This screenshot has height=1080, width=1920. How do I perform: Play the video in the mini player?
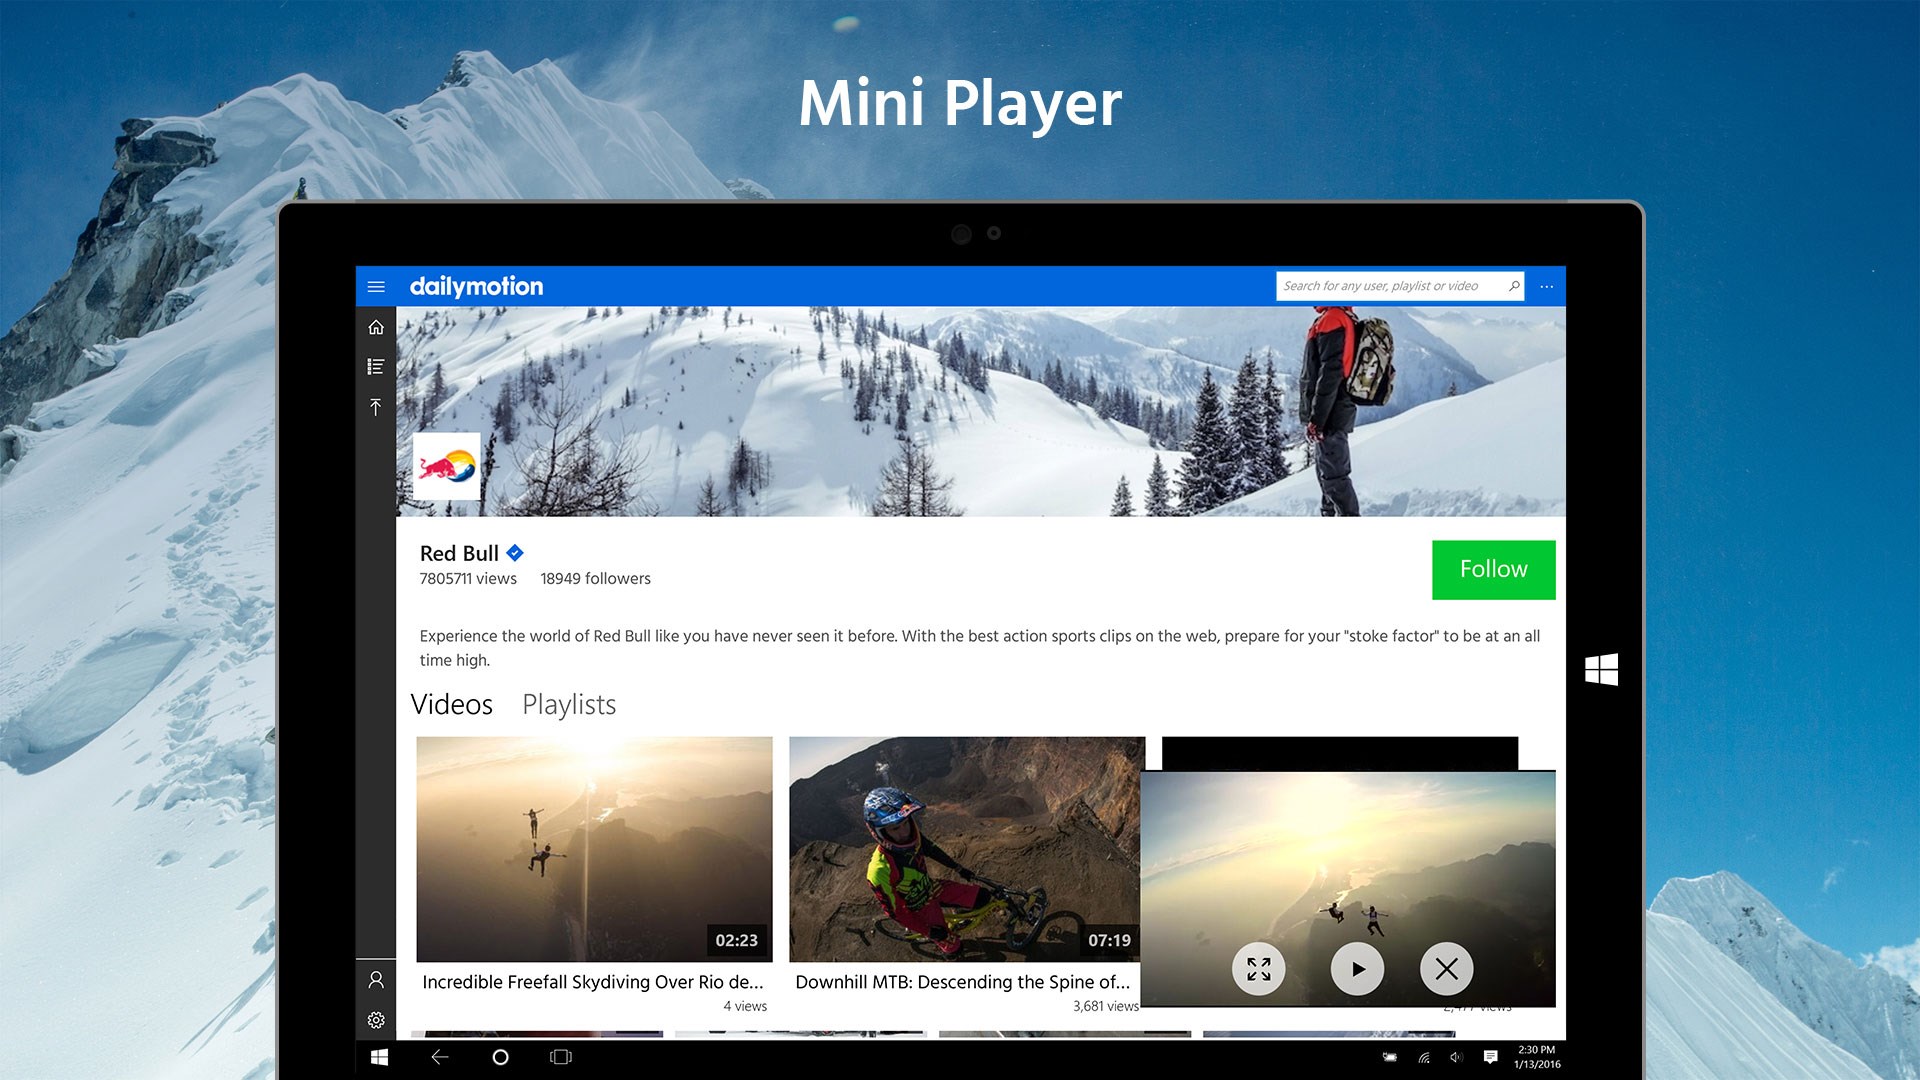[1357, 968]
